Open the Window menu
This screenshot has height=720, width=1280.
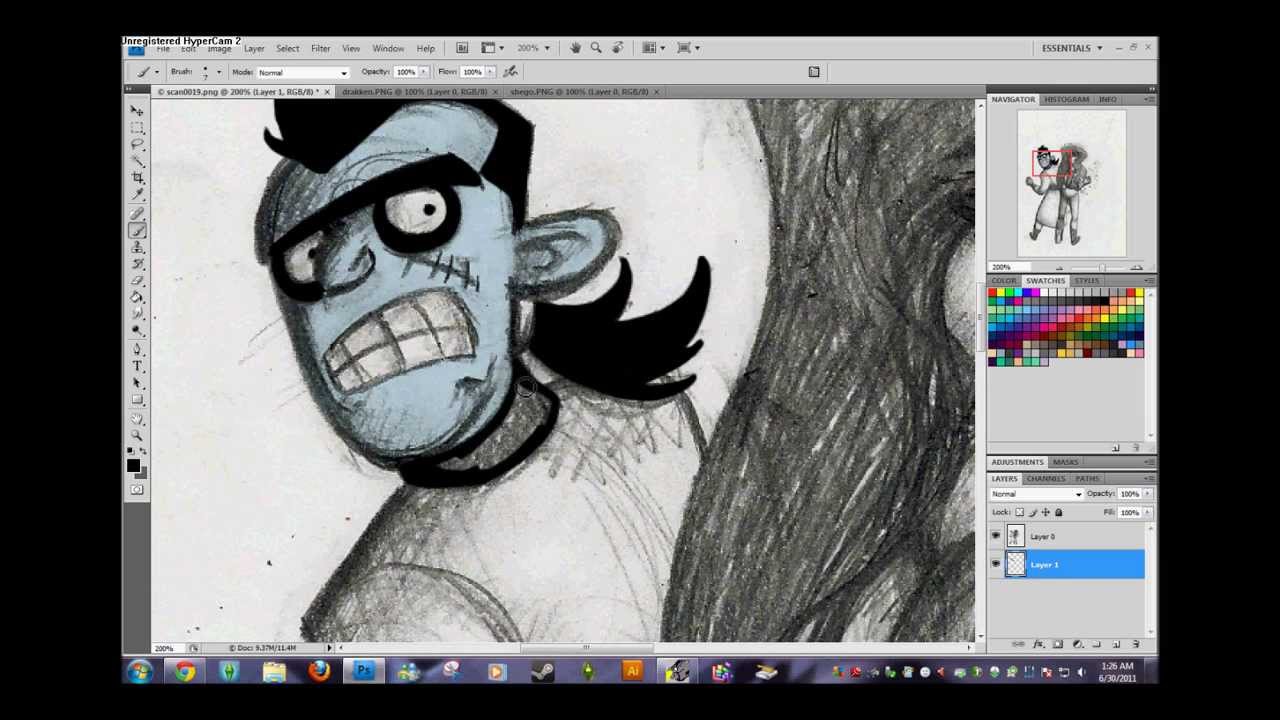pos(388,48)
